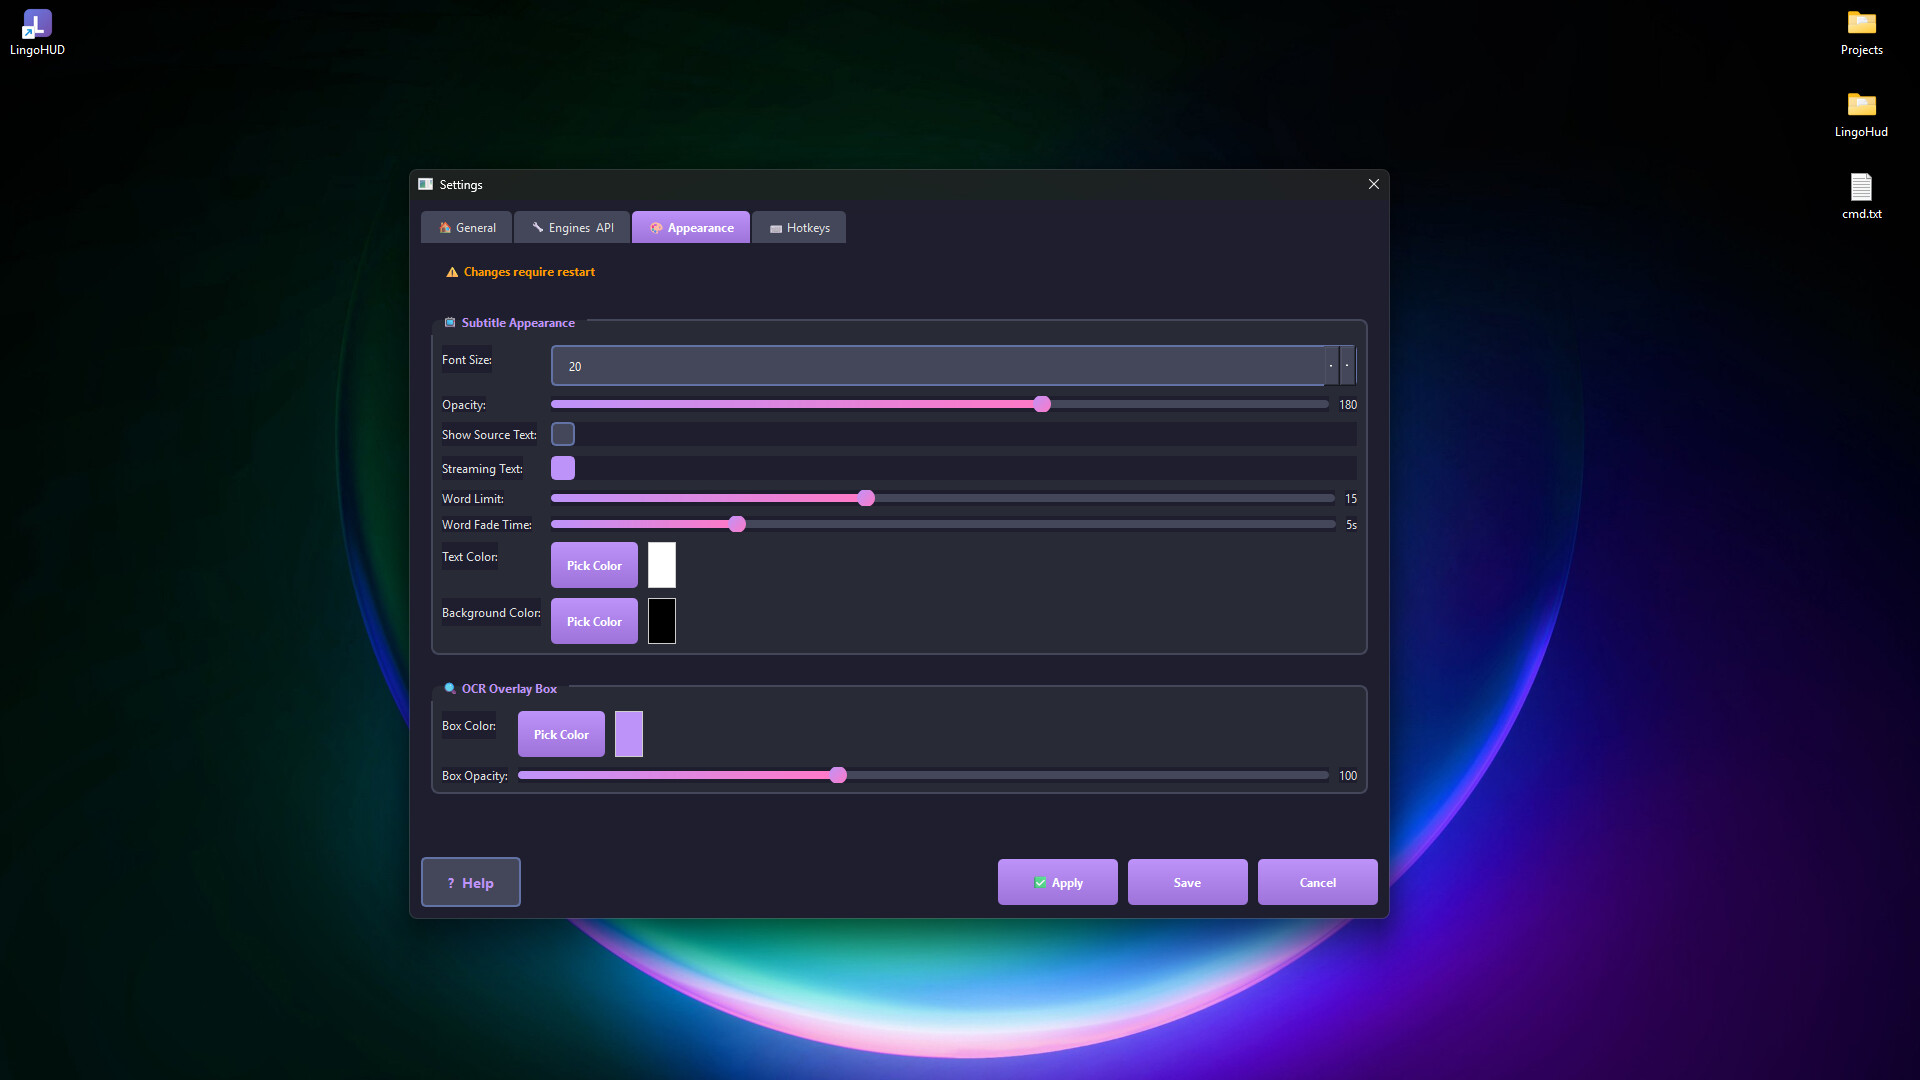Switch to the General tab
The width and height of the screenshot is (1920, 1080).
click(467, 228)
